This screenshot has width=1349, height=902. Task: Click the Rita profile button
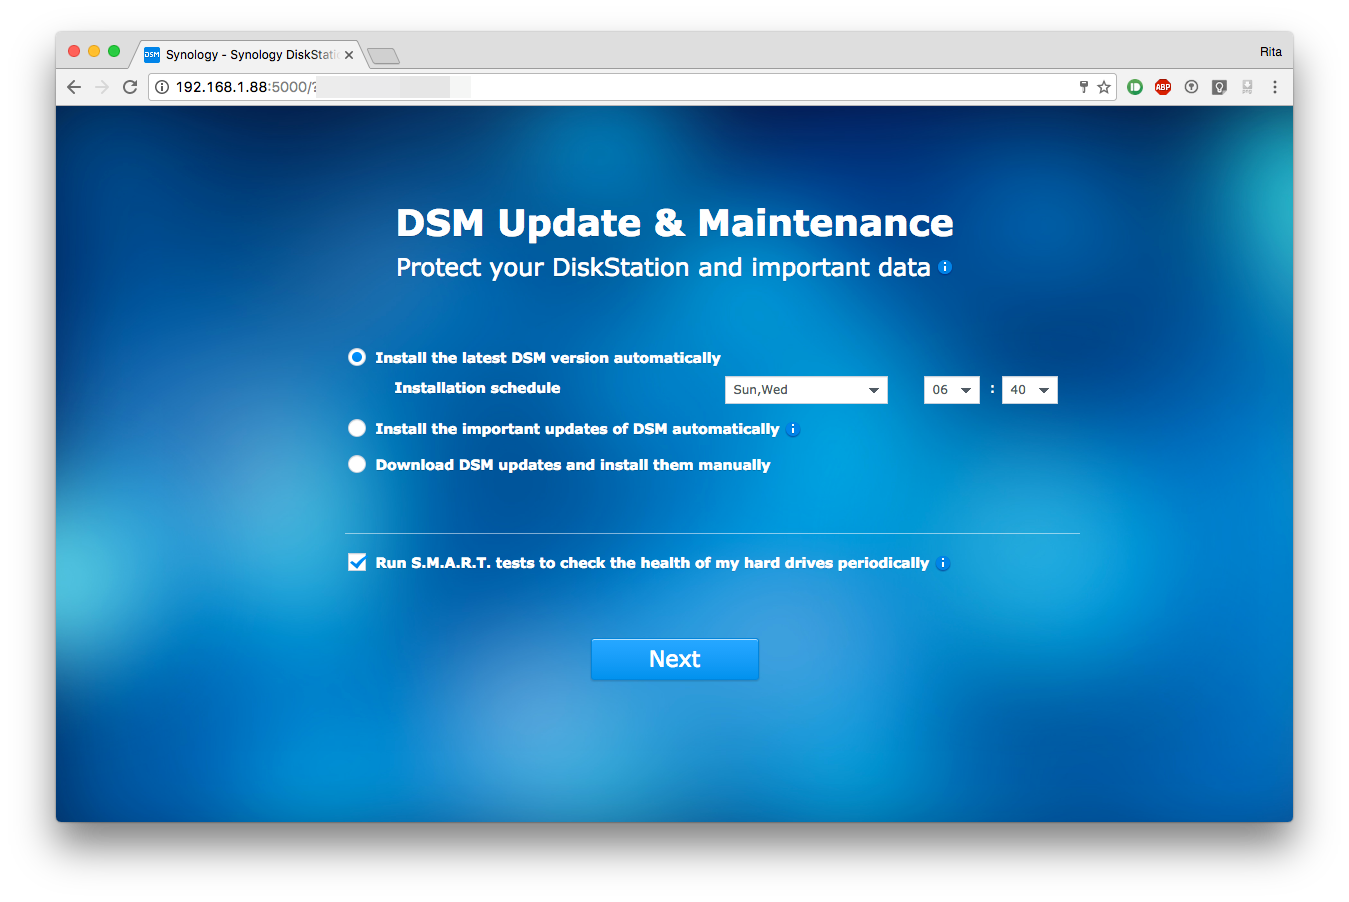(x=1271, y=52)
